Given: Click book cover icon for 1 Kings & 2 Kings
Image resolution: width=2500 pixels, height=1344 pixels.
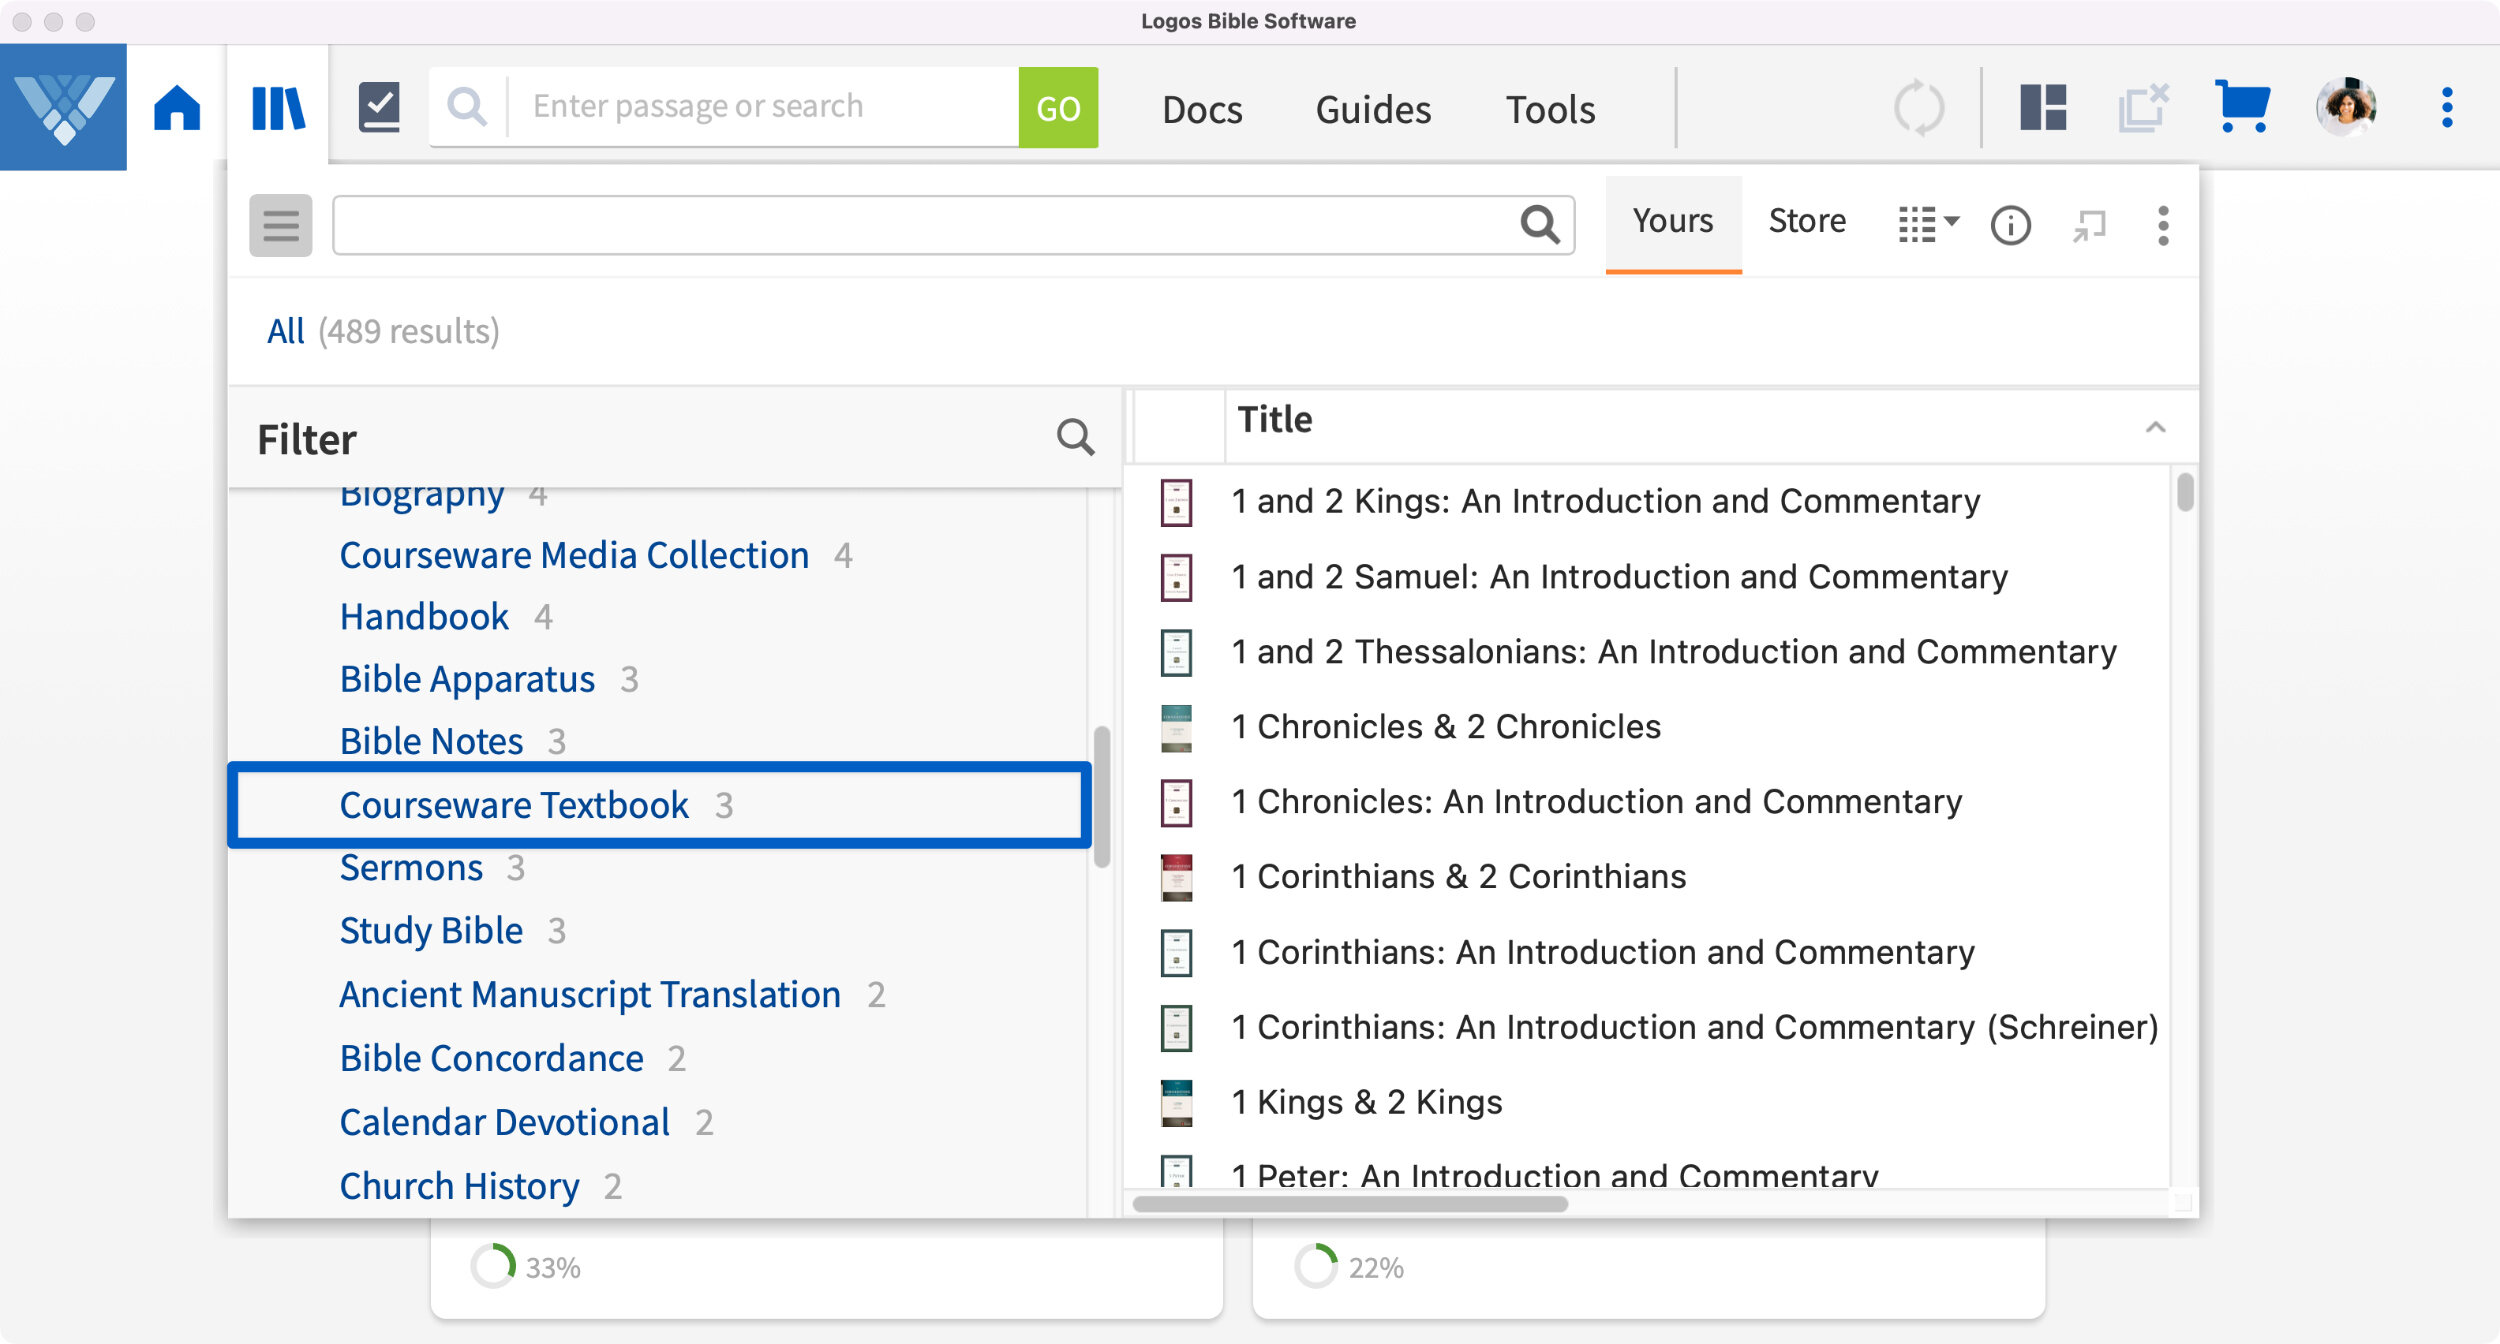Looking at the screenshot, I should (1177, 1103).
